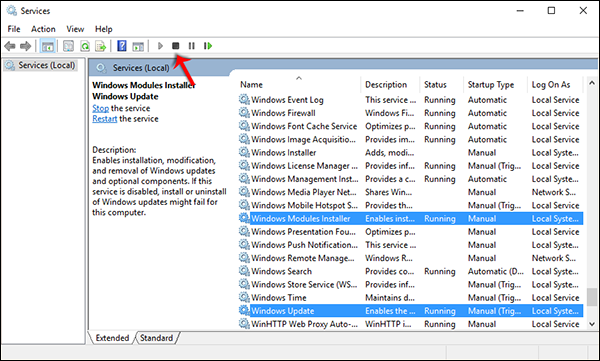This screenshot has height=361, width=600.
Task: Select the Windows Mobile Hotspot Service row
Action: [411, 205]
